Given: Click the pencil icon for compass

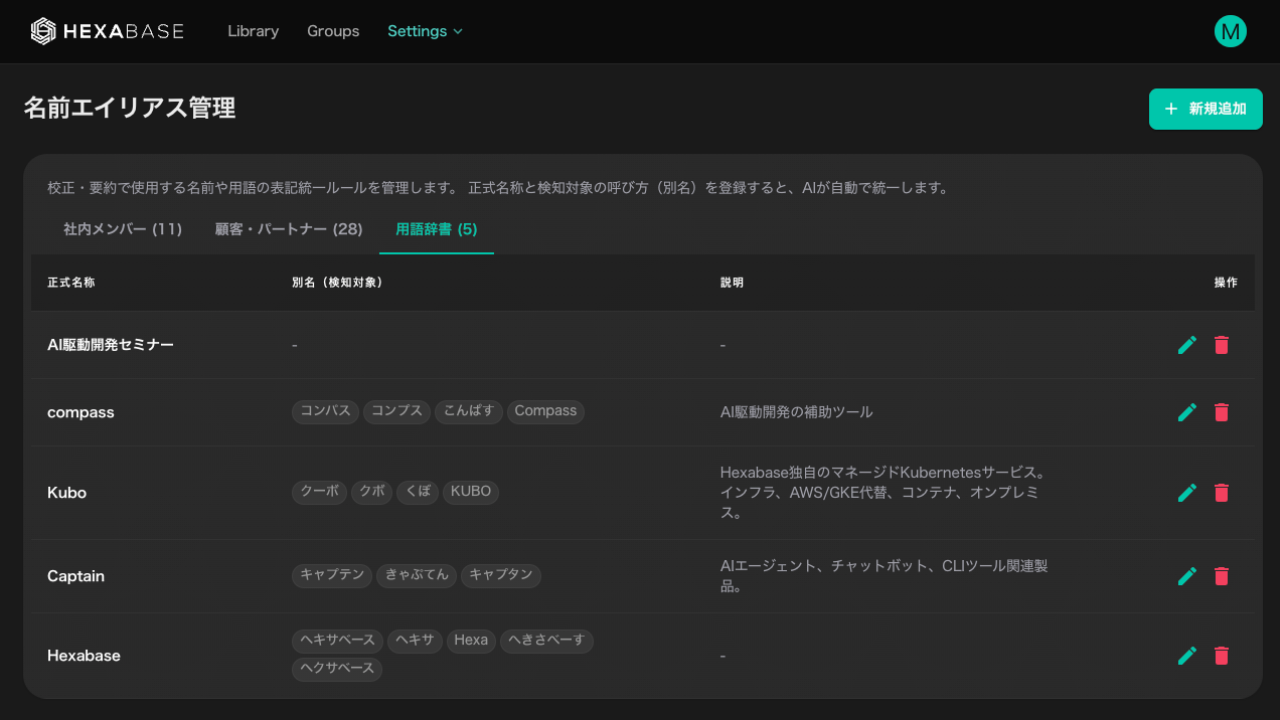Looking at the screenshot, I should tap(1187, 412).
